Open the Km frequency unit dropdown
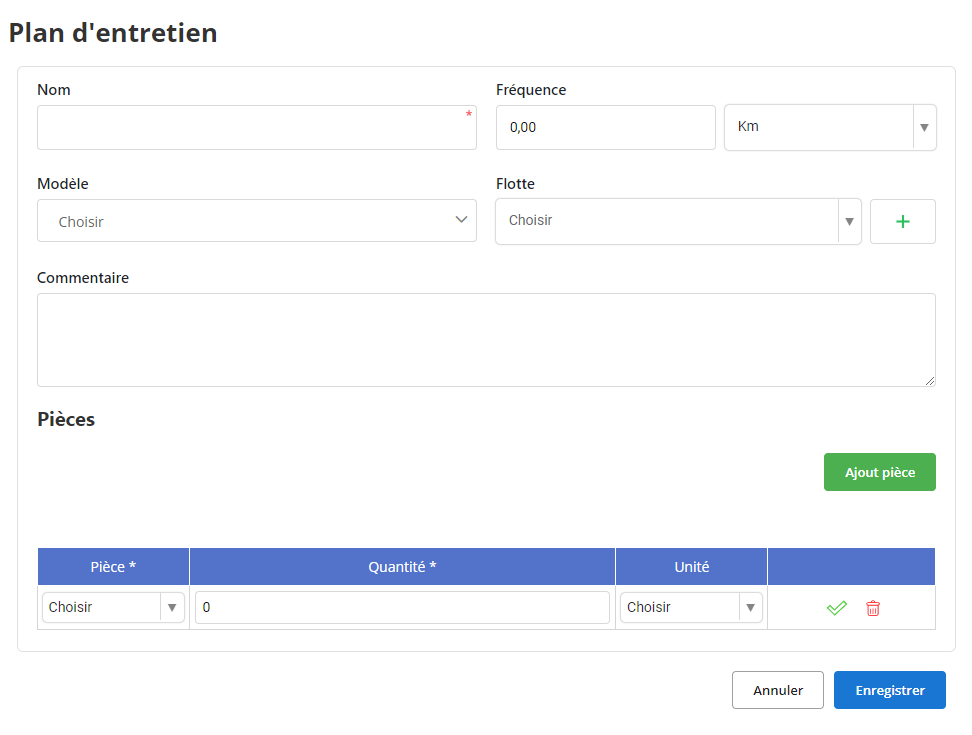Image resolution: width=972 pixels, height=735 pixels. click(x=830, y=127)
